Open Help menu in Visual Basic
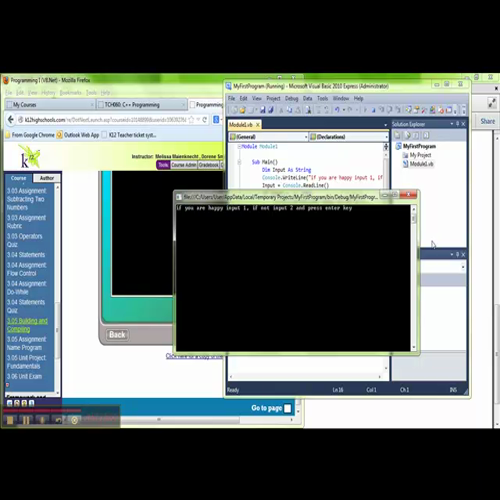 tap(358, 98)
